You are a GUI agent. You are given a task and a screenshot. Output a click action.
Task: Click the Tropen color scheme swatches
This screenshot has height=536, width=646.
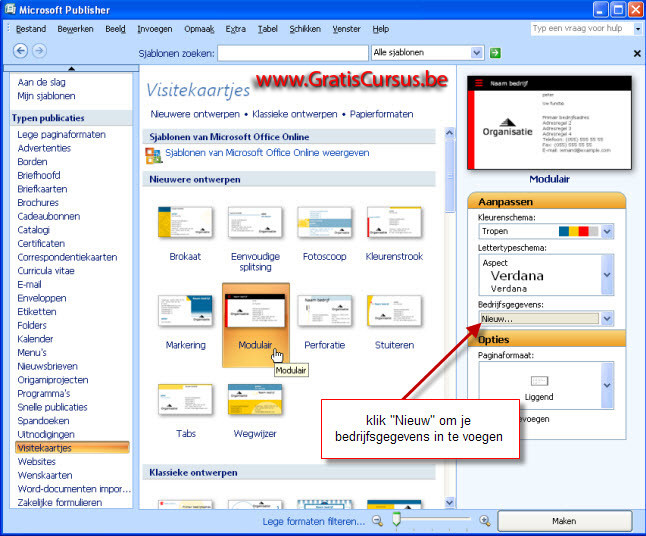click(578, 231)
